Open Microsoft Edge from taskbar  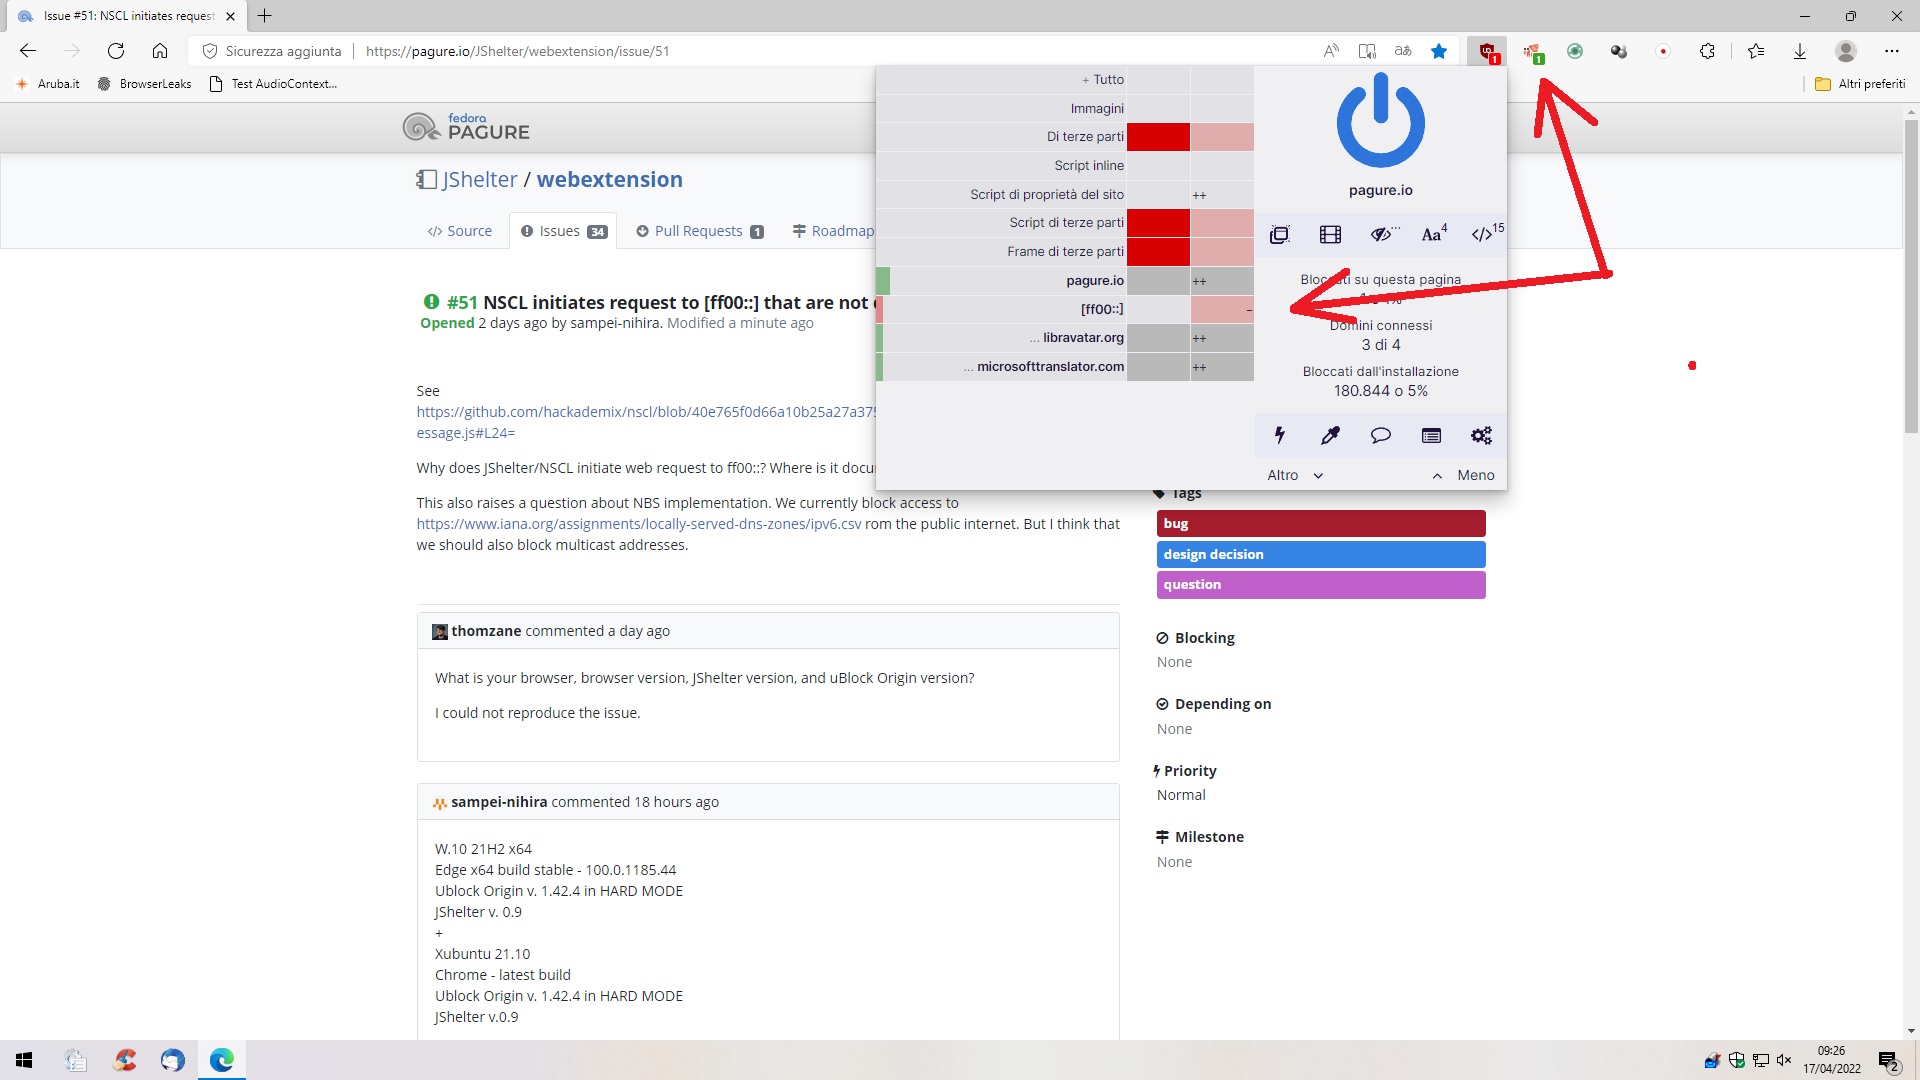tap(221, 1060)
